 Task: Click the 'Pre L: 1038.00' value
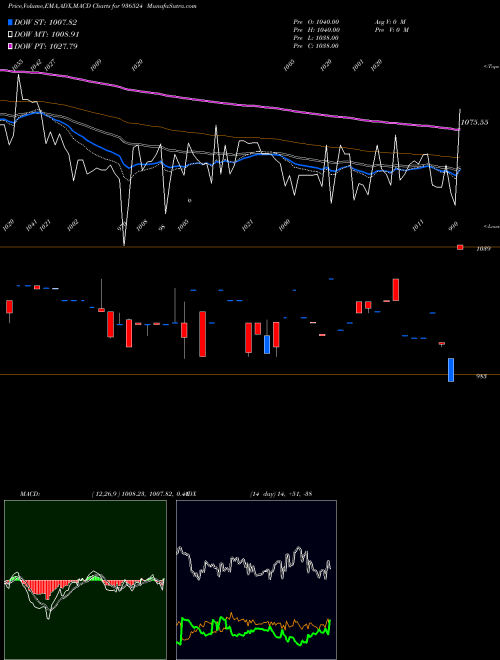click(316, 38)
